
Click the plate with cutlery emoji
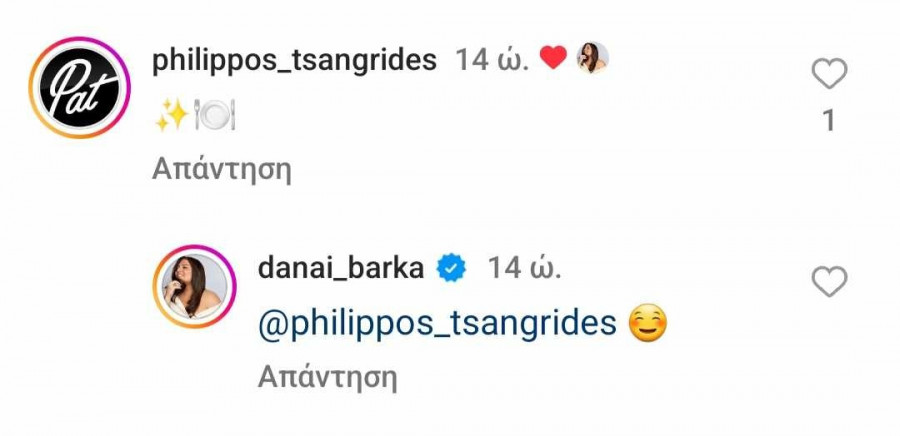coord(215,114)
